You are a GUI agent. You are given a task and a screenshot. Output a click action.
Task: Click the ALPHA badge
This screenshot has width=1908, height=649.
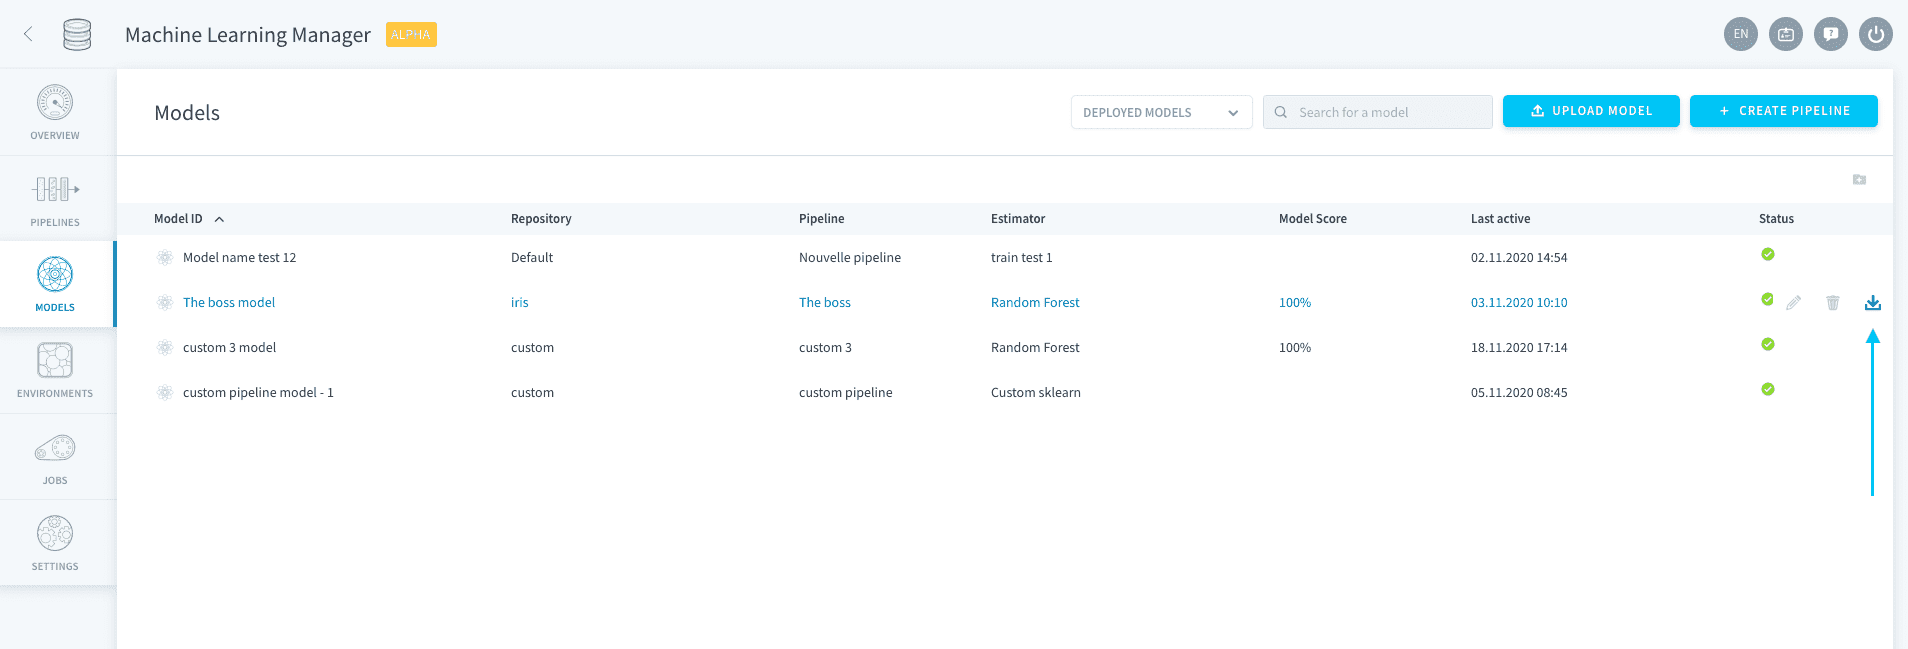[x=411, y=34]
